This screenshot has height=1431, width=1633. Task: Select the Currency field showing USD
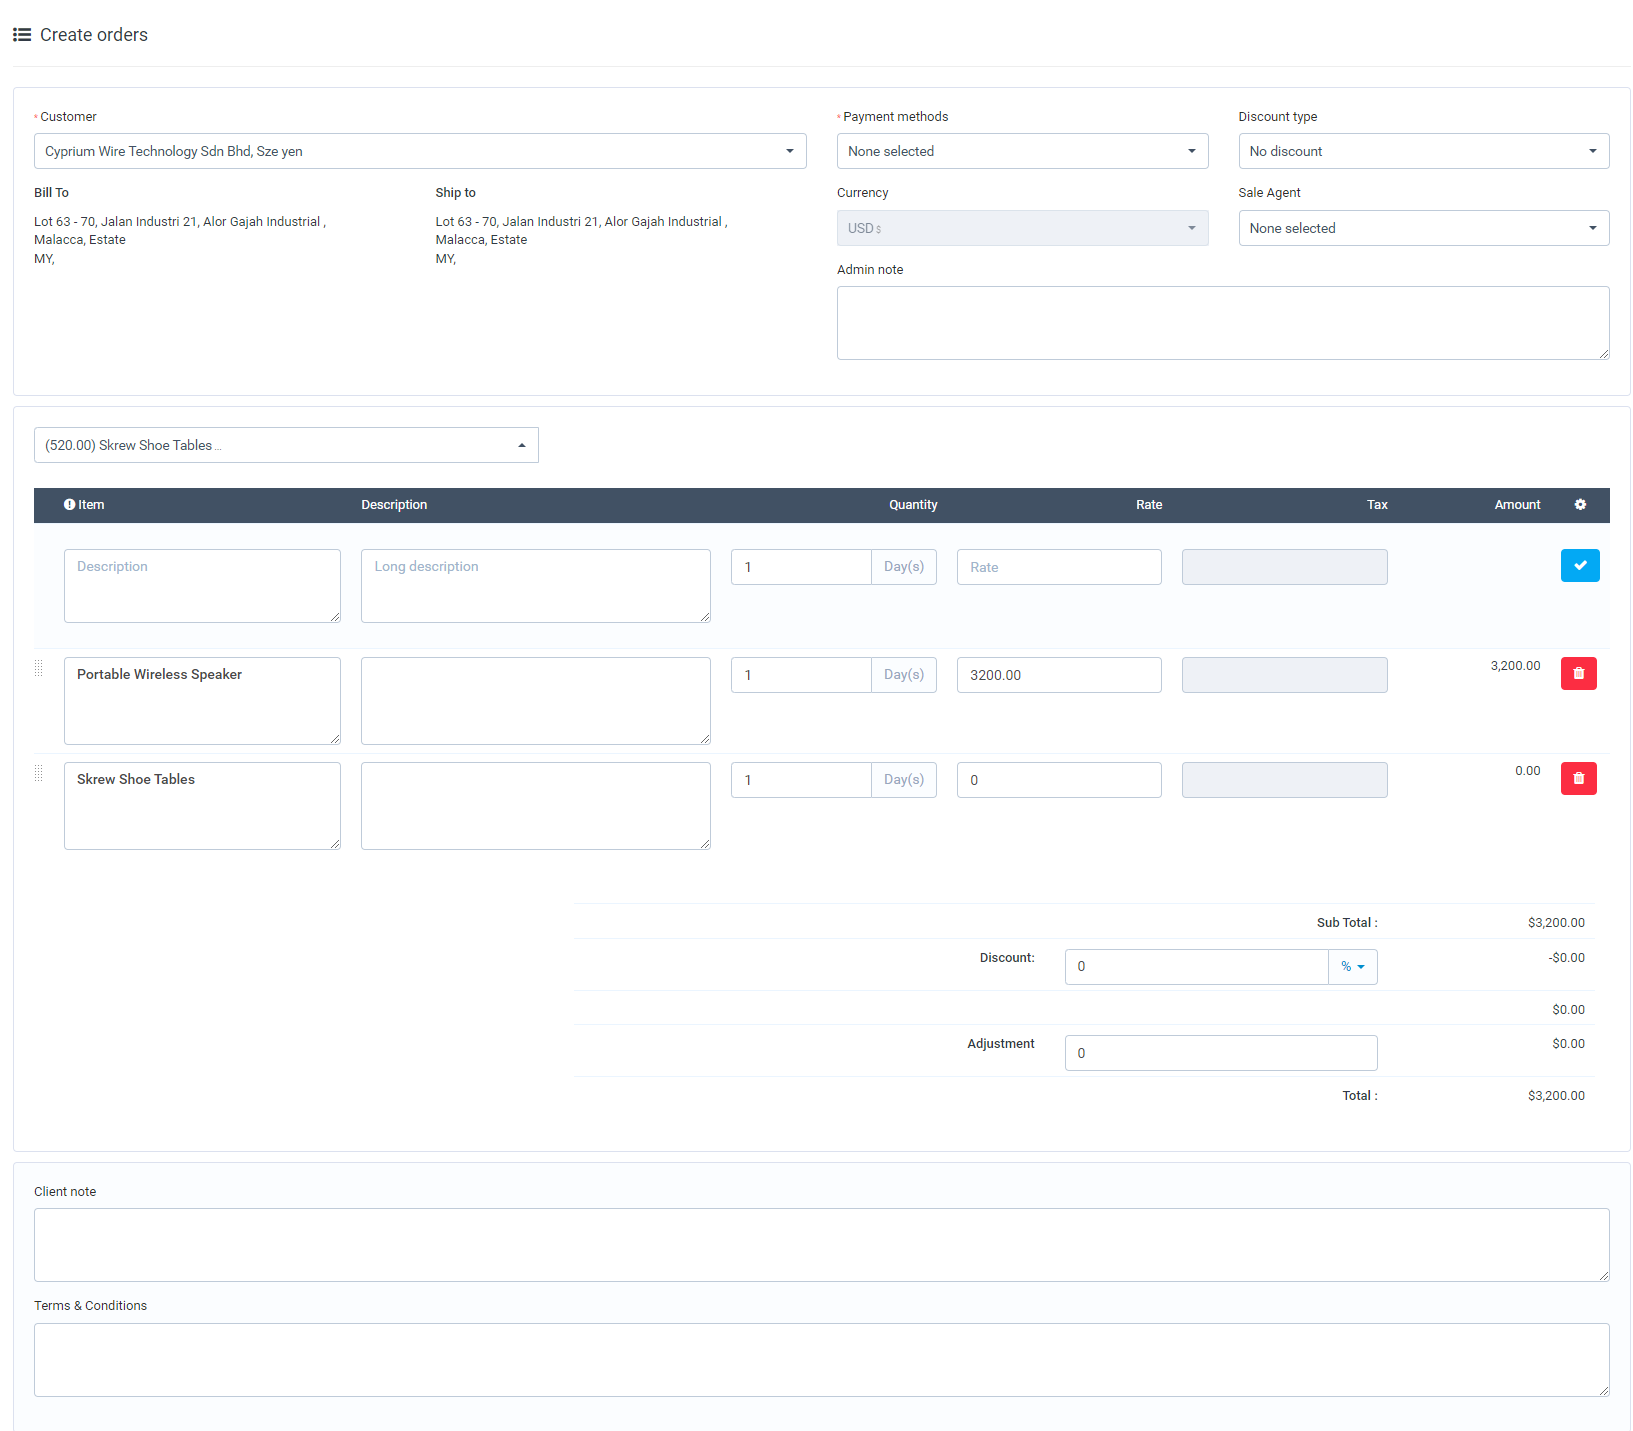tap(1022, 228)
